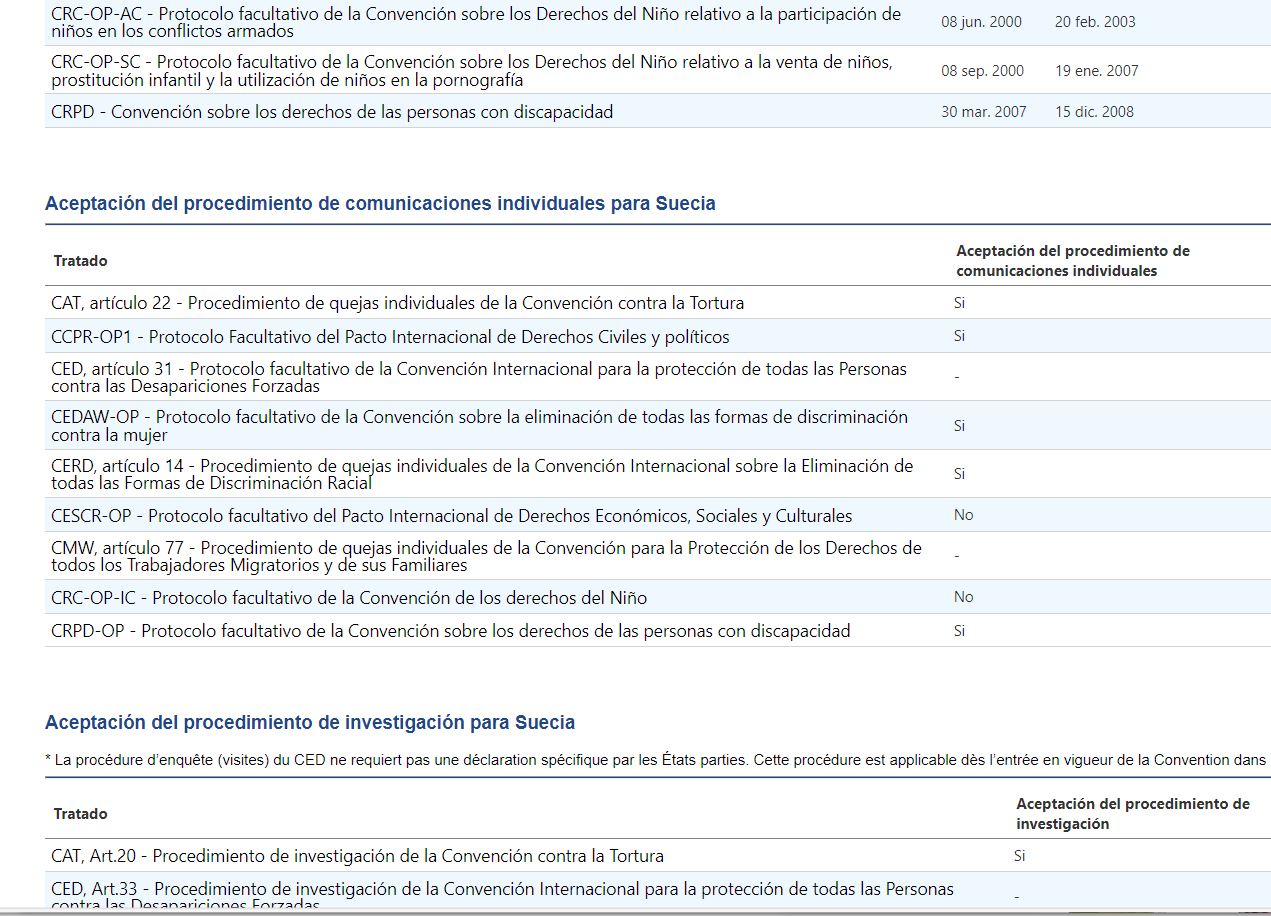Click the CRC-OP-AC protocol row text
The height and width of the screenshot is (916, 1271).
click(x=476, y=22)
